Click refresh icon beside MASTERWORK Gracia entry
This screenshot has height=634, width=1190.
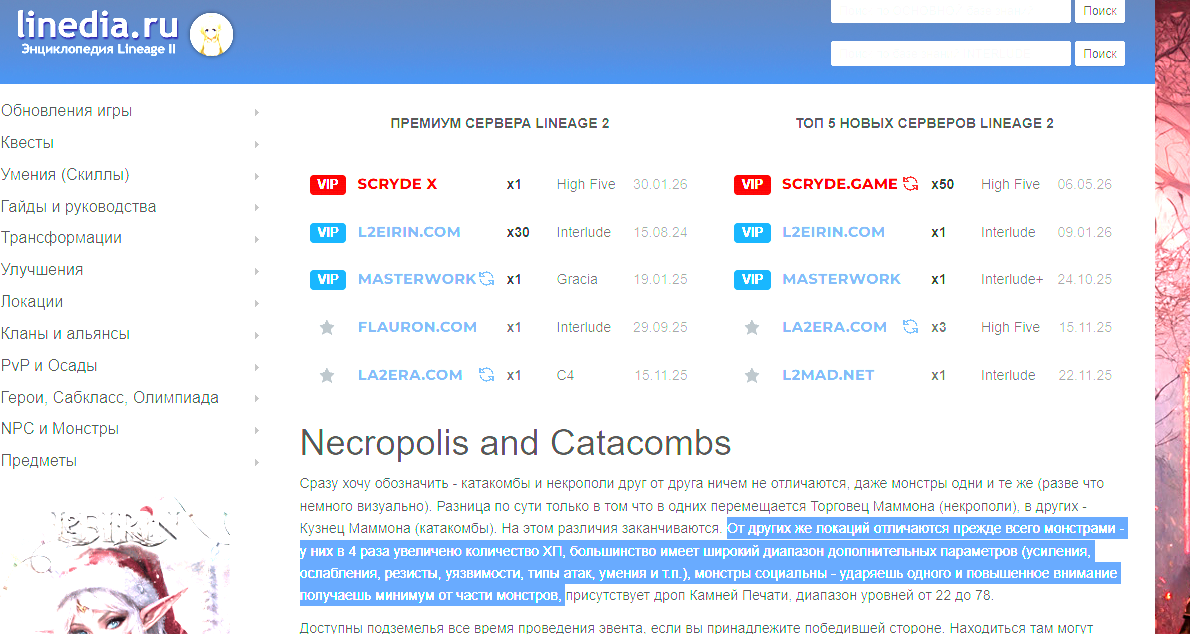pos(487,279)
